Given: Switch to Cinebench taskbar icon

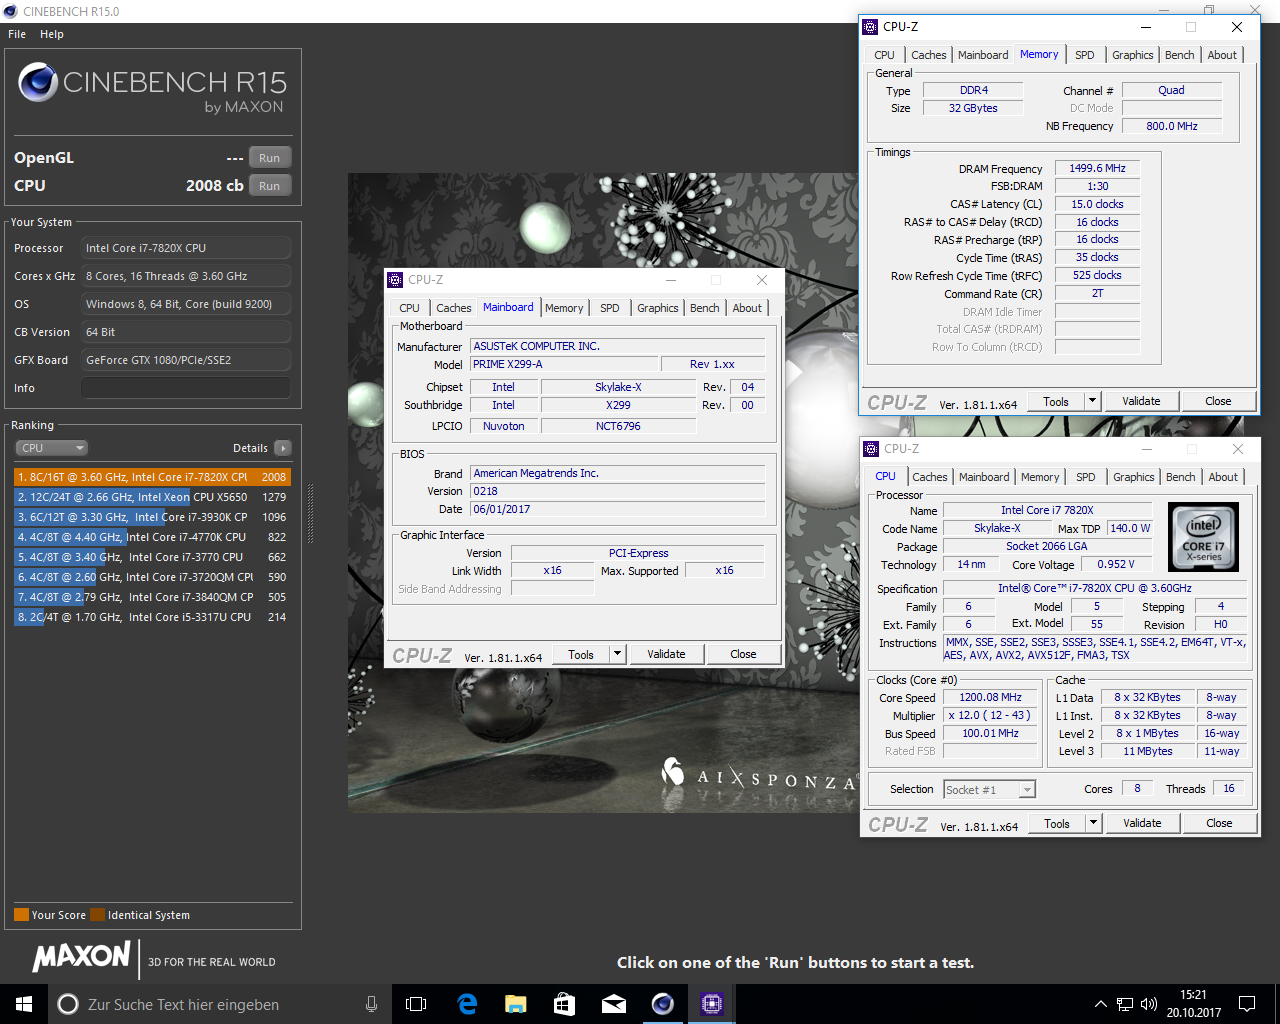Looking at the screenshot, I should (662, 1004).
